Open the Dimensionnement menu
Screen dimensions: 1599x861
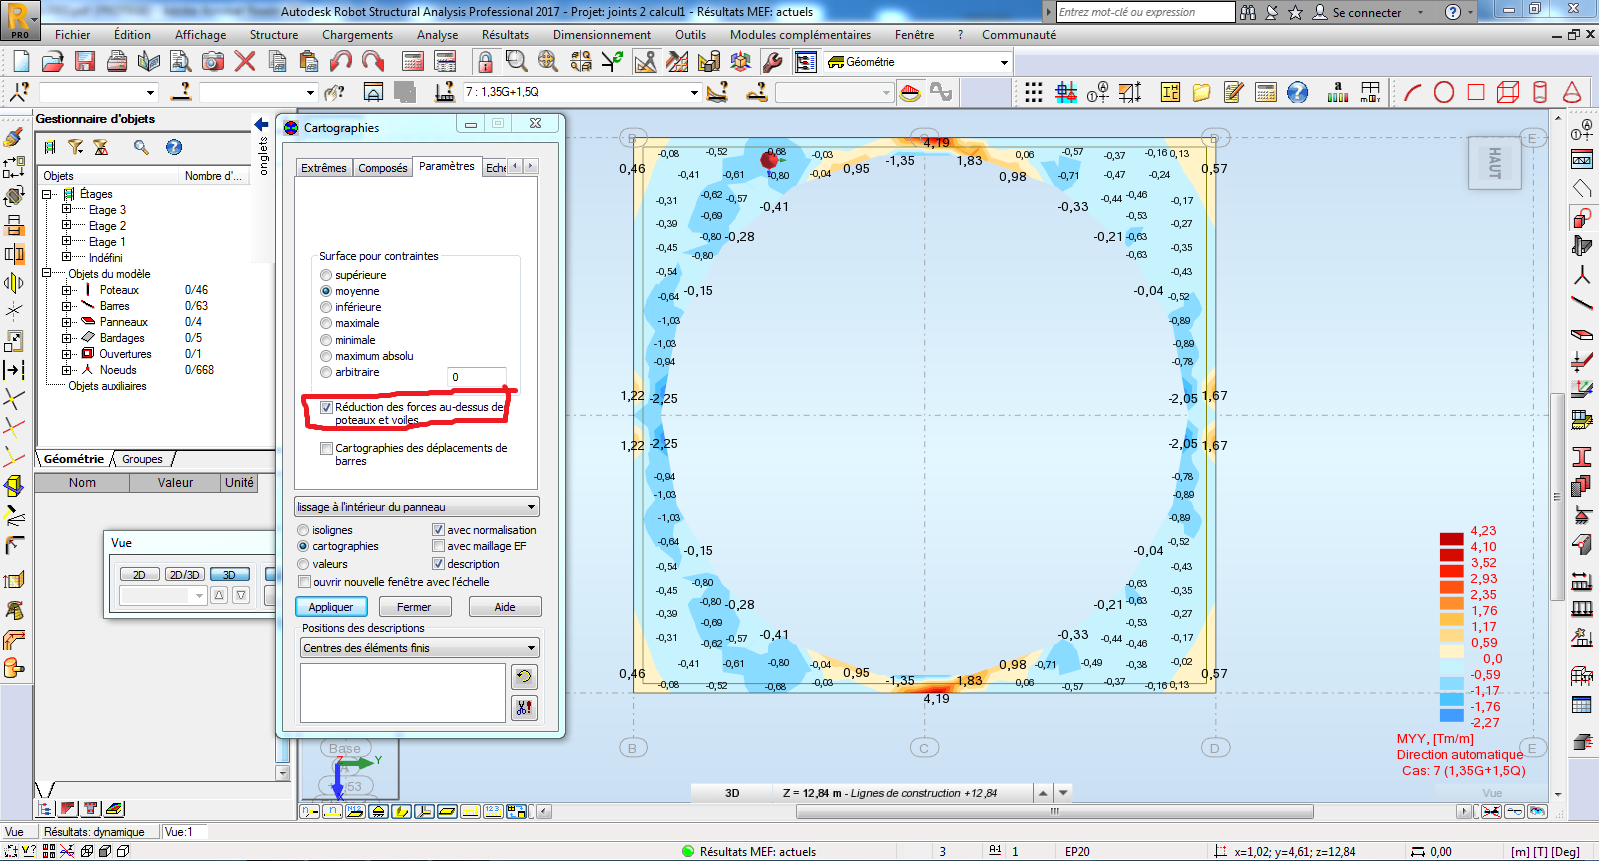pyautogui.click(x=602, y=35)
